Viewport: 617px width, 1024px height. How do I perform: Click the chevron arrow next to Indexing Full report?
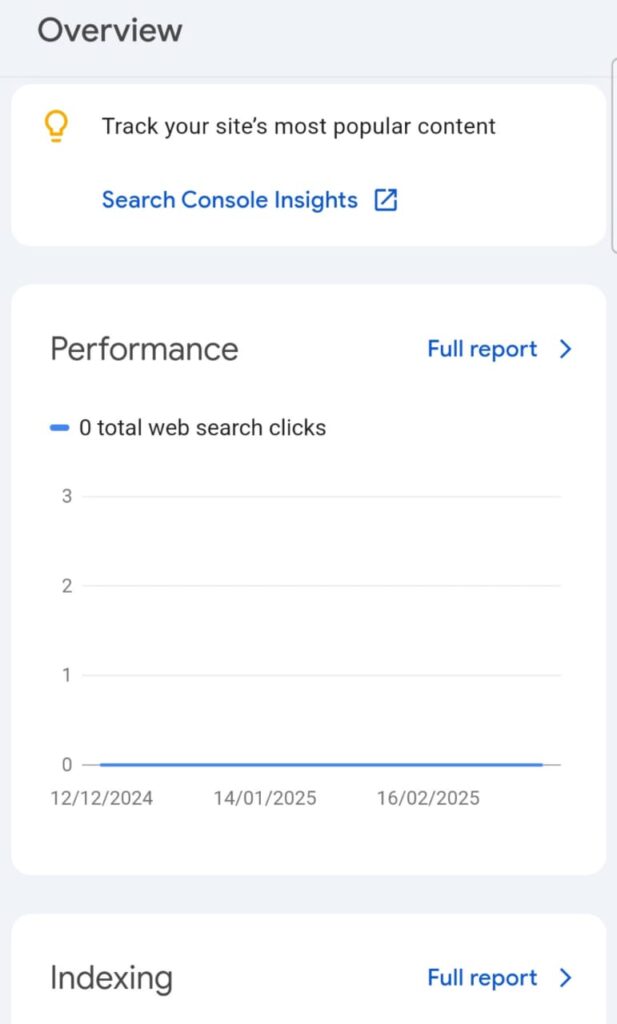(x=566, y=978)
